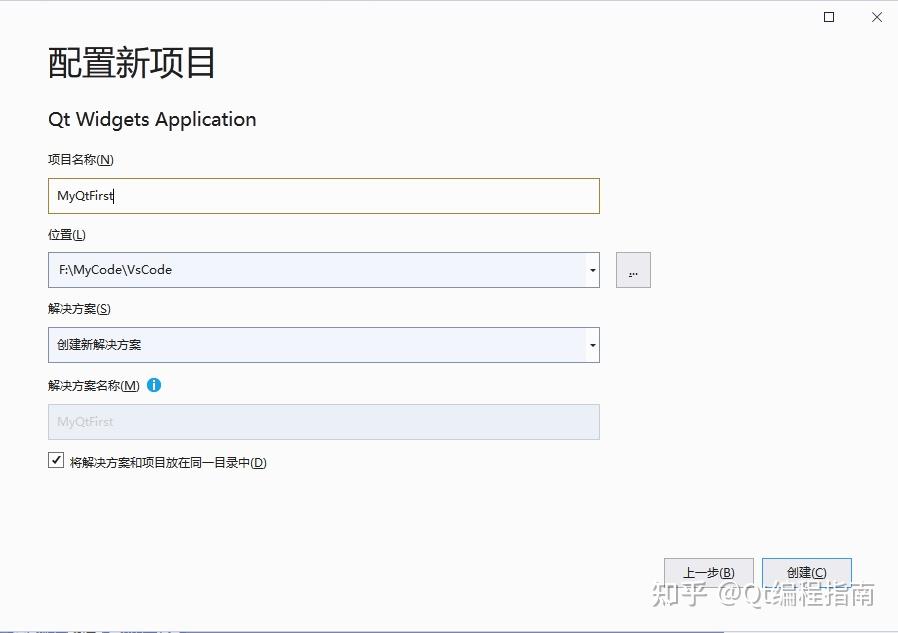Click the minimize icon in title bar
898x633 pixels.
828,17
